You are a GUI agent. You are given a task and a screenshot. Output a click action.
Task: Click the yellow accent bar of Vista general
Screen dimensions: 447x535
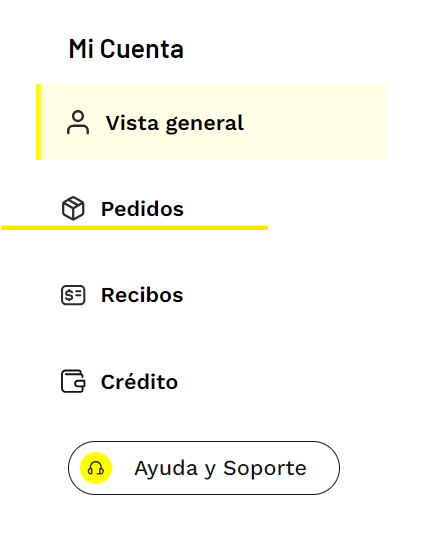coord(39,122)
